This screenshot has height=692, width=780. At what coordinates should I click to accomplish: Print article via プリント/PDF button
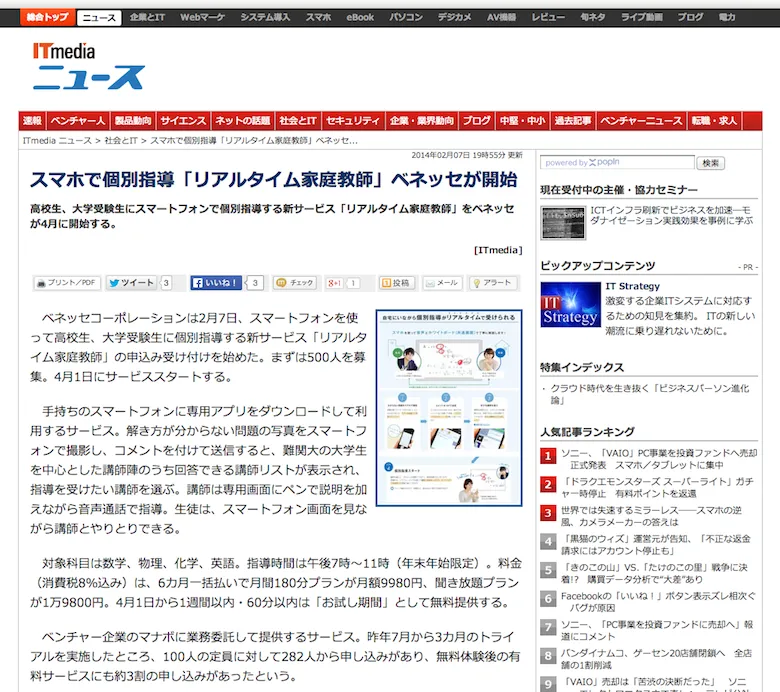click(x=67, y=283)
